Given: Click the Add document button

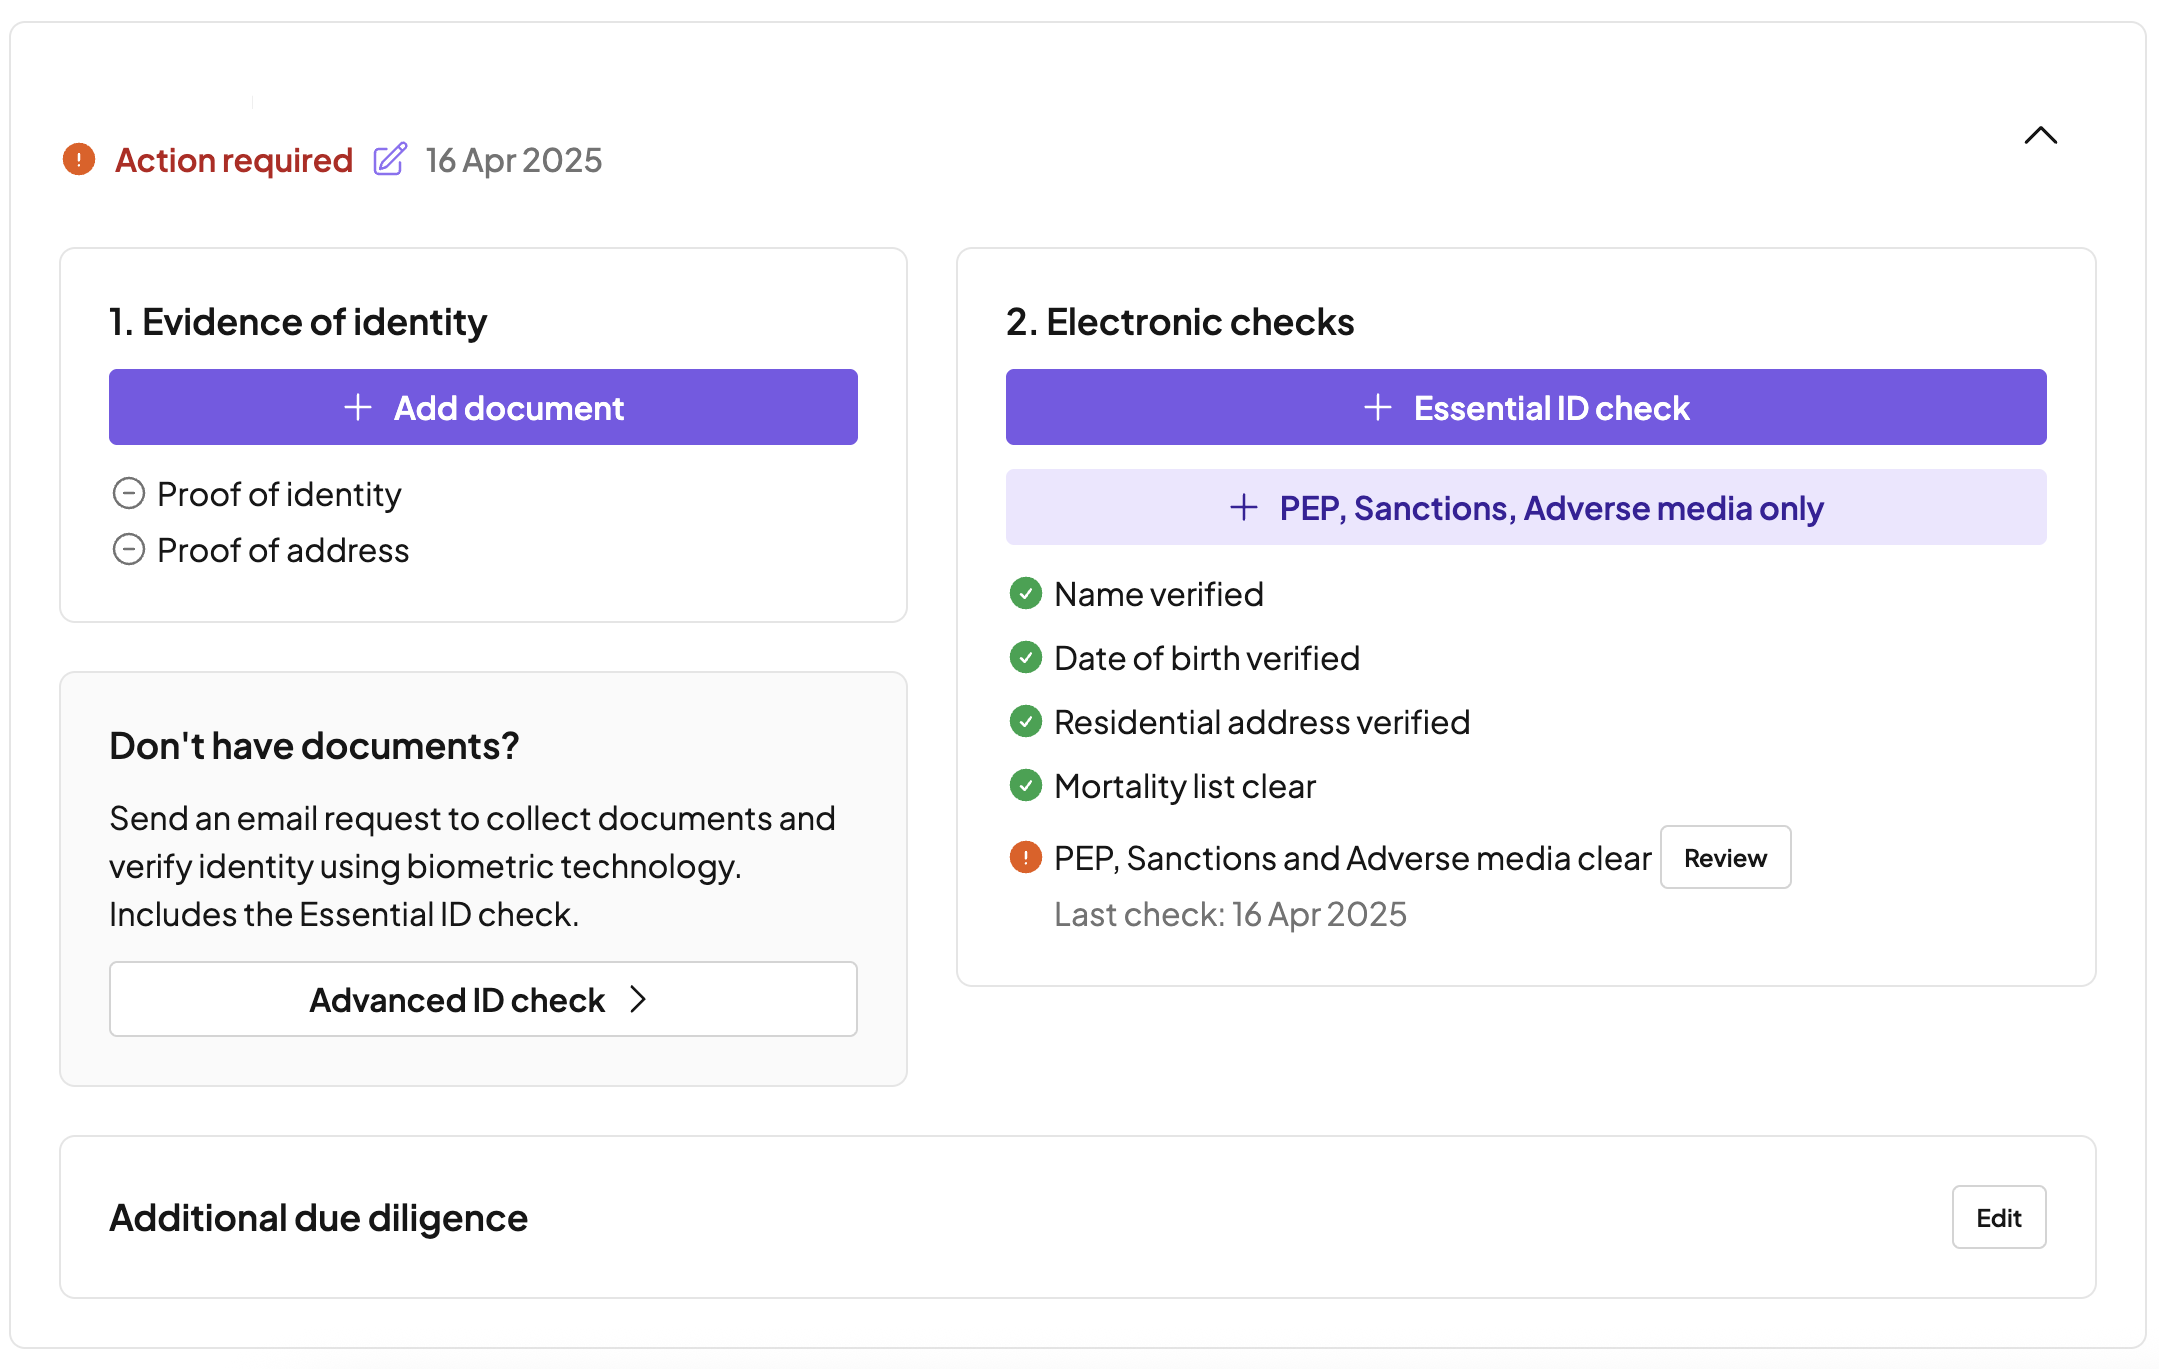Looking at the screenshot, I should pos(483,408).
